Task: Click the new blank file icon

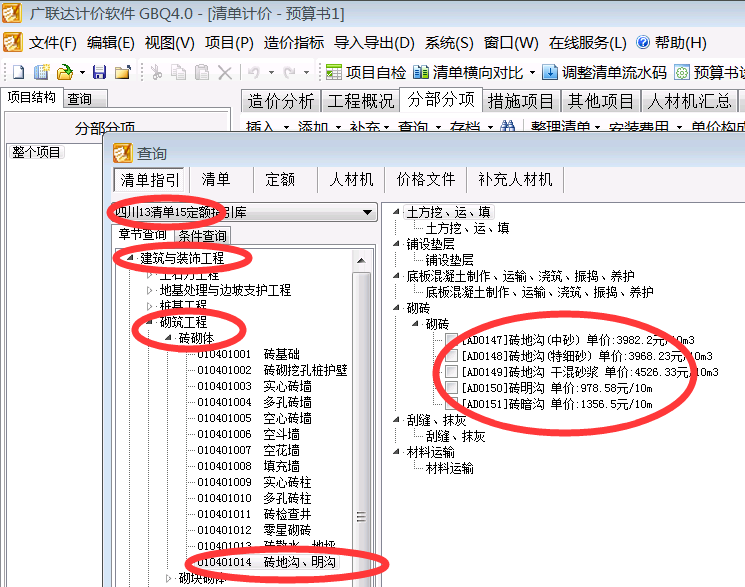Action: point(19,72)
